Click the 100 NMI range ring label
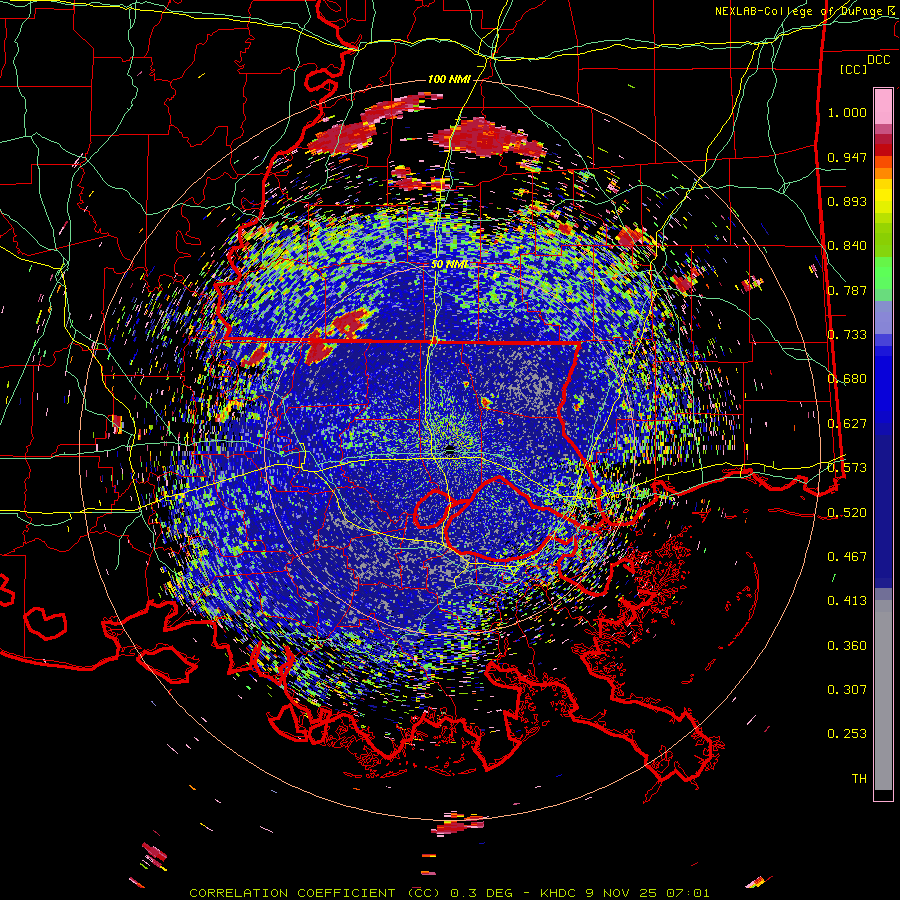The height and width of the screenshot is (900, 900). [x=449, y=79]
